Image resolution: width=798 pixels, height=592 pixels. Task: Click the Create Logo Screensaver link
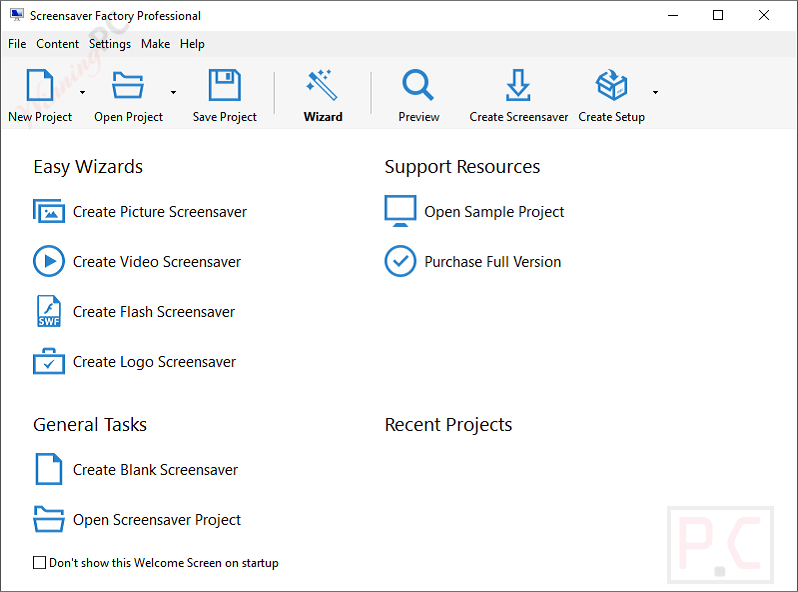click(154, 361)
